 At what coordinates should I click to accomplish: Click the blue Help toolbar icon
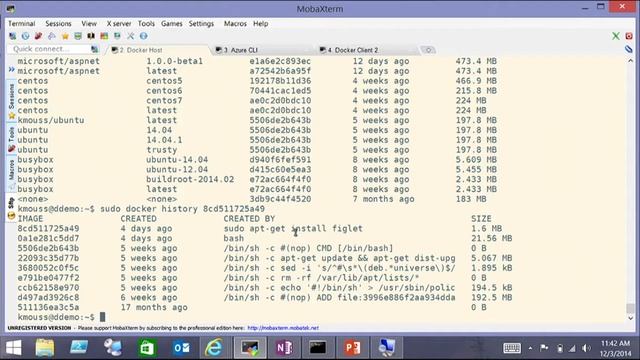tap(143, 36)
